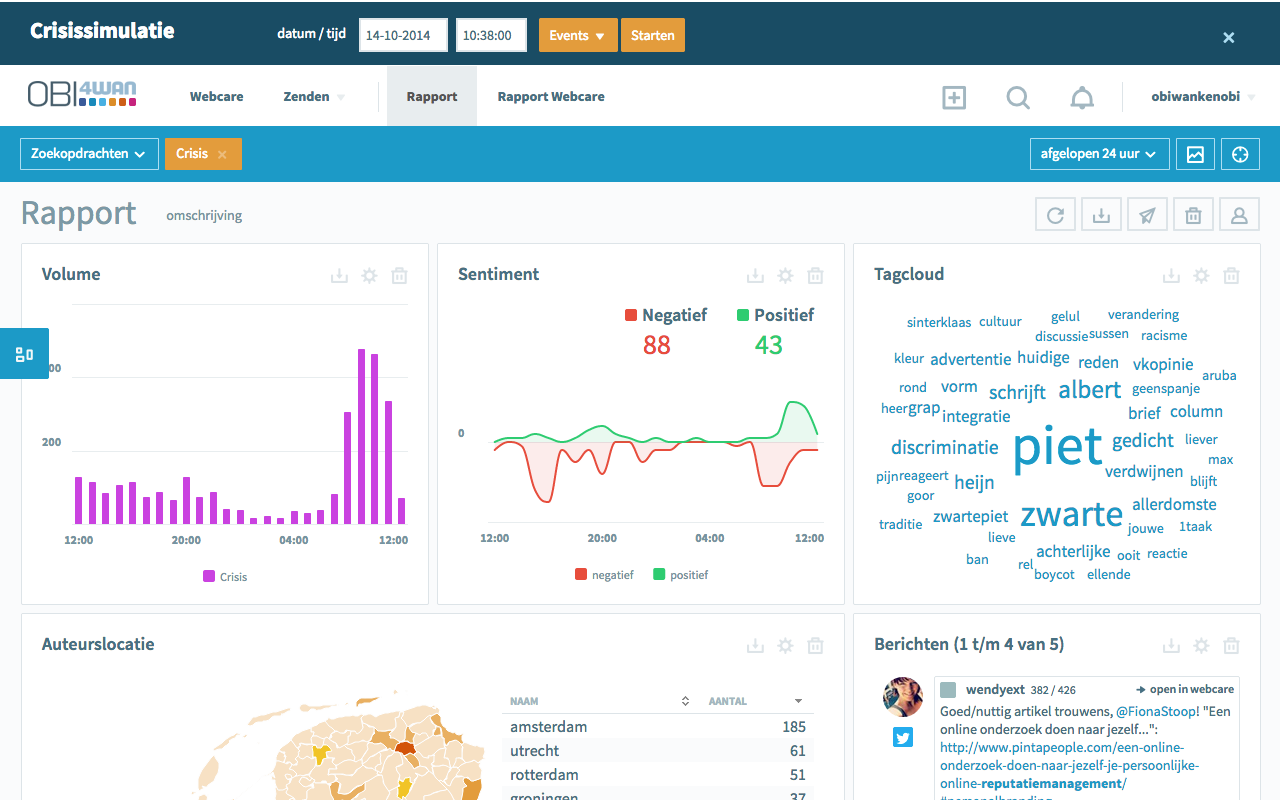Switch to the Rapport Webcare tab
Screen dimensions: 1280x800
click(551, 97)
